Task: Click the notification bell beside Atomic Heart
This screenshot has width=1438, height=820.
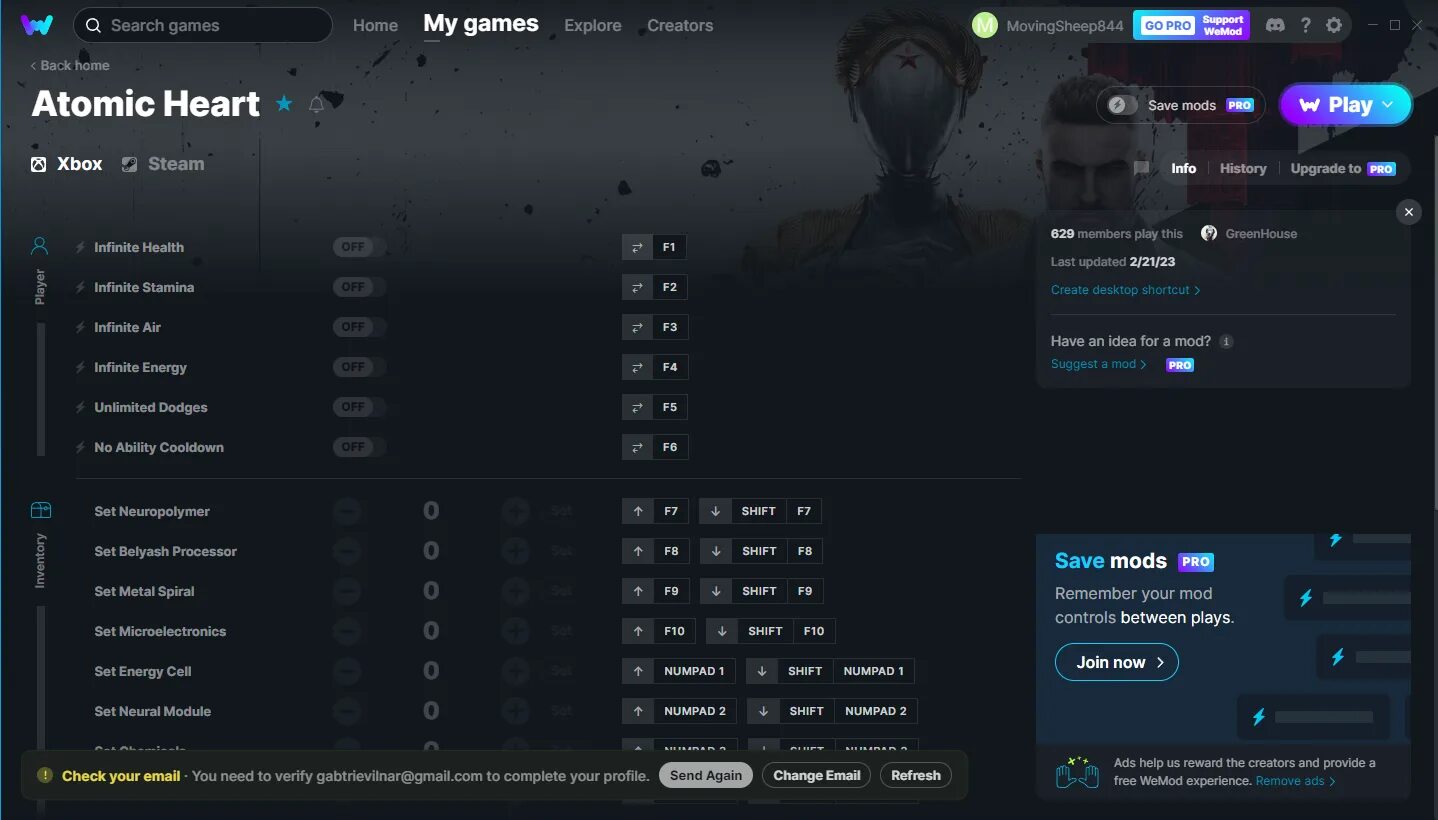Action: tap(316, 104)
